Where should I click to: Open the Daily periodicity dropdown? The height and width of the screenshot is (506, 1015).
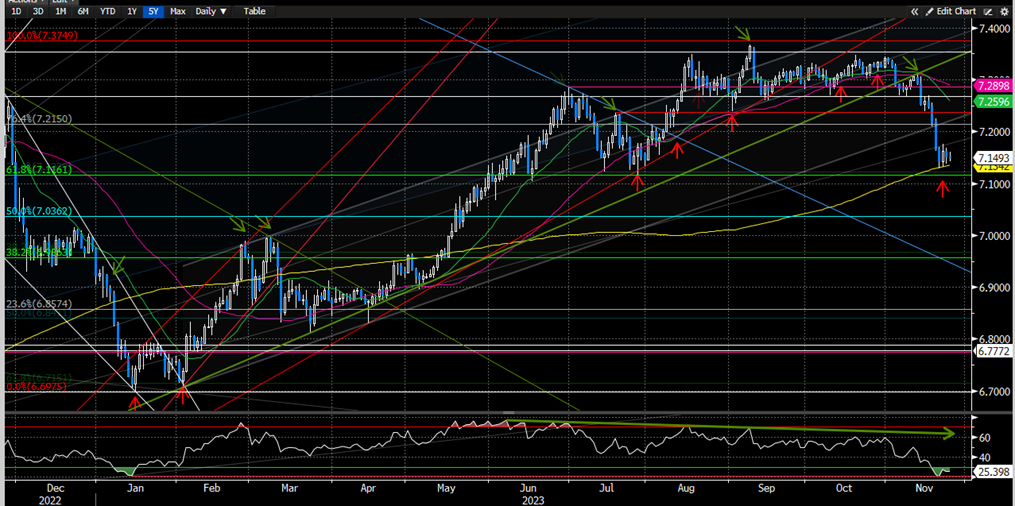tap(212, 11)
